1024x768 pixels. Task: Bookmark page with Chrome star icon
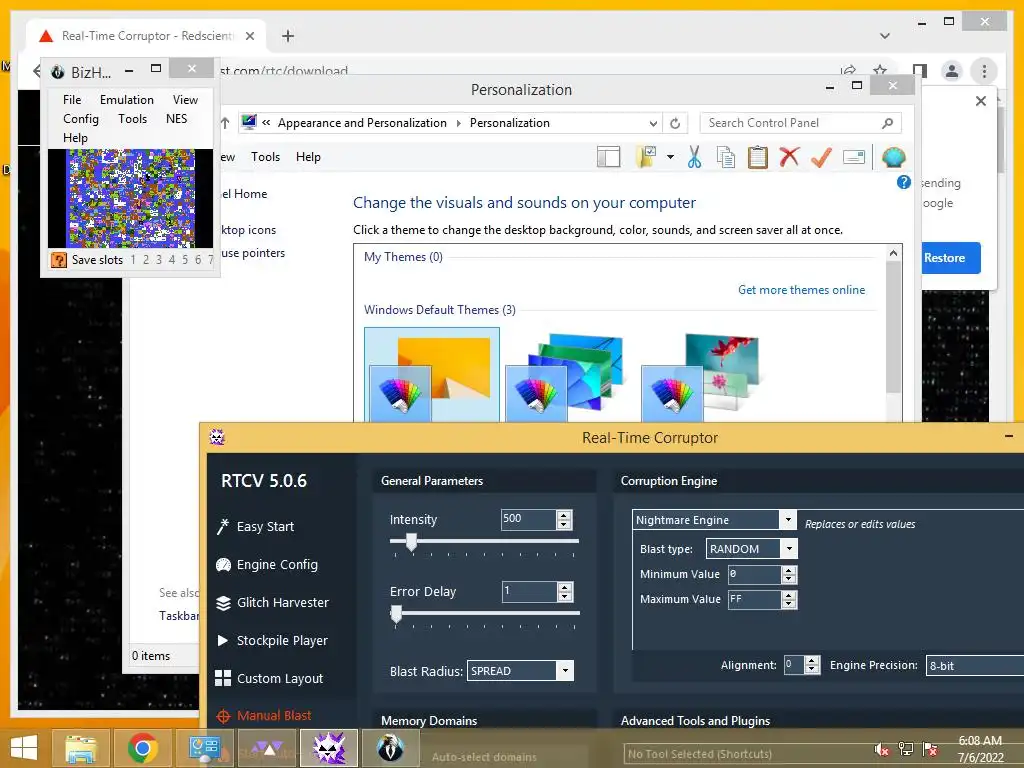point(880,71)
